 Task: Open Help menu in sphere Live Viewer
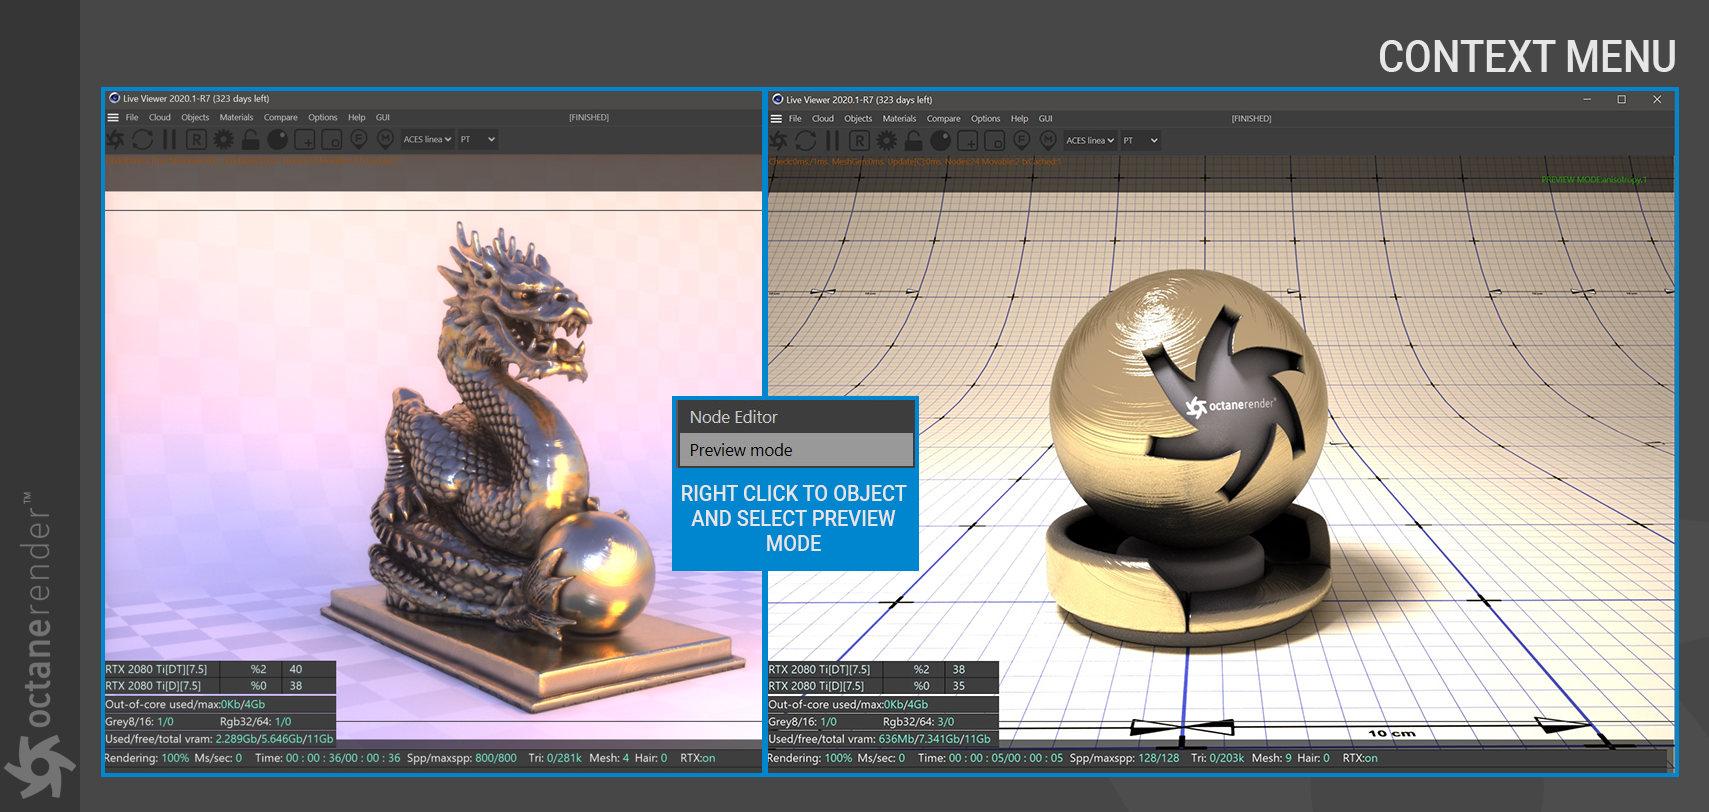pyautogui.click(x=1020, y=119)
